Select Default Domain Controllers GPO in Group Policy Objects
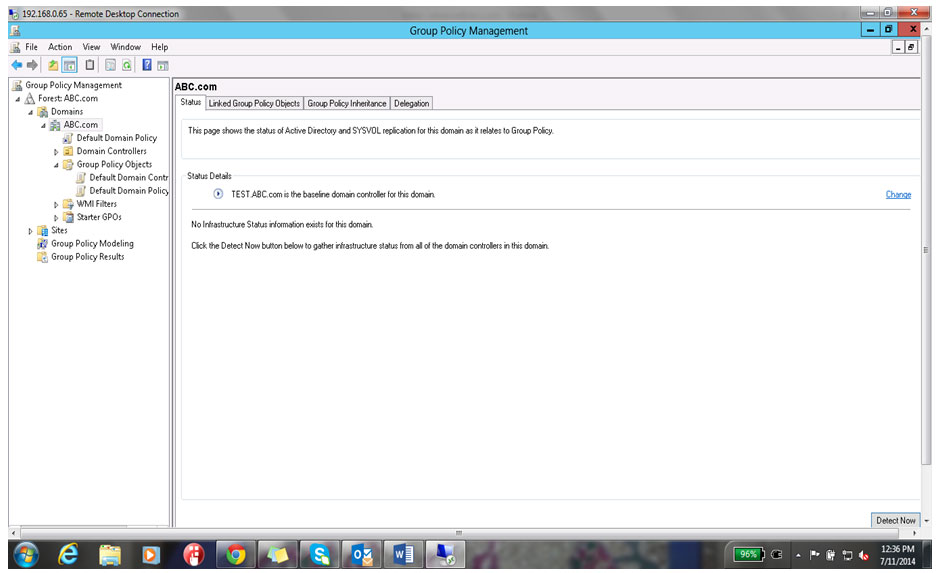This screenshot has height=573, width=938. click(129, 177)
